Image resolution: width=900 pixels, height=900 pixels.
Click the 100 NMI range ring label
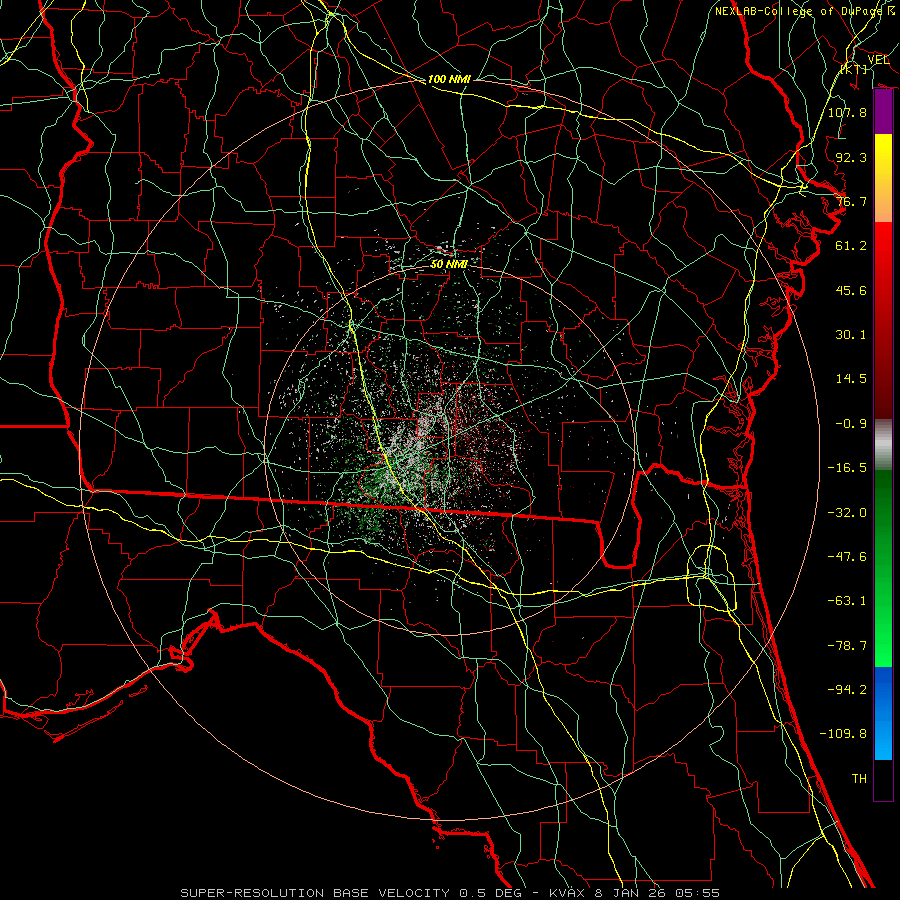click(x=449, y=79)
